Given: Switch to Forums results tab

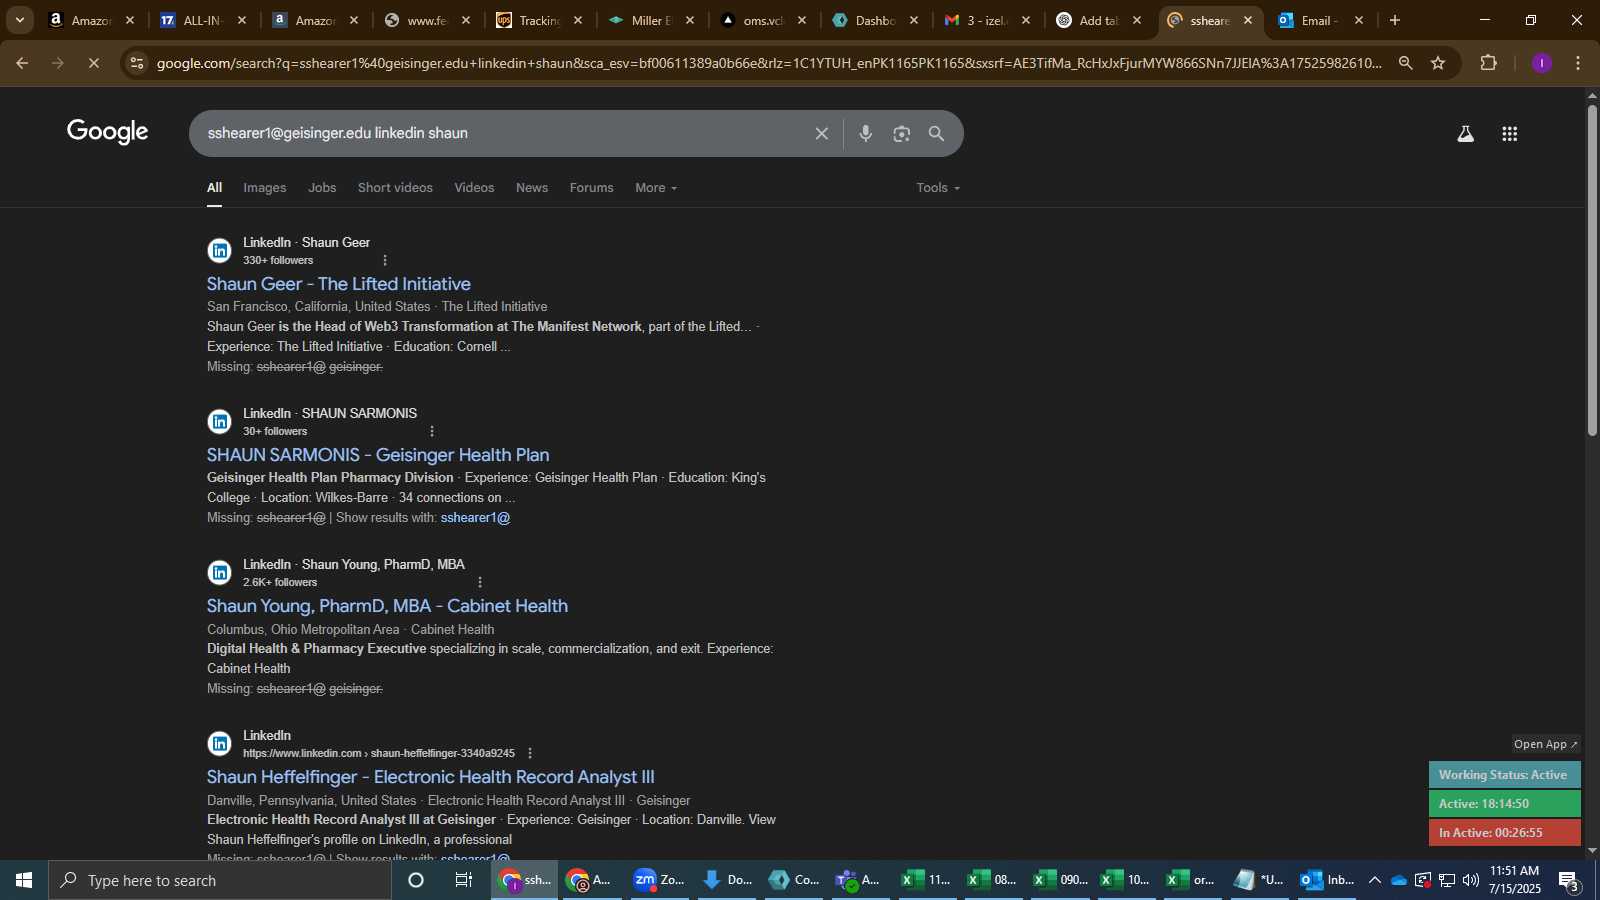Looking at the screenshot, I should (592, 188).
